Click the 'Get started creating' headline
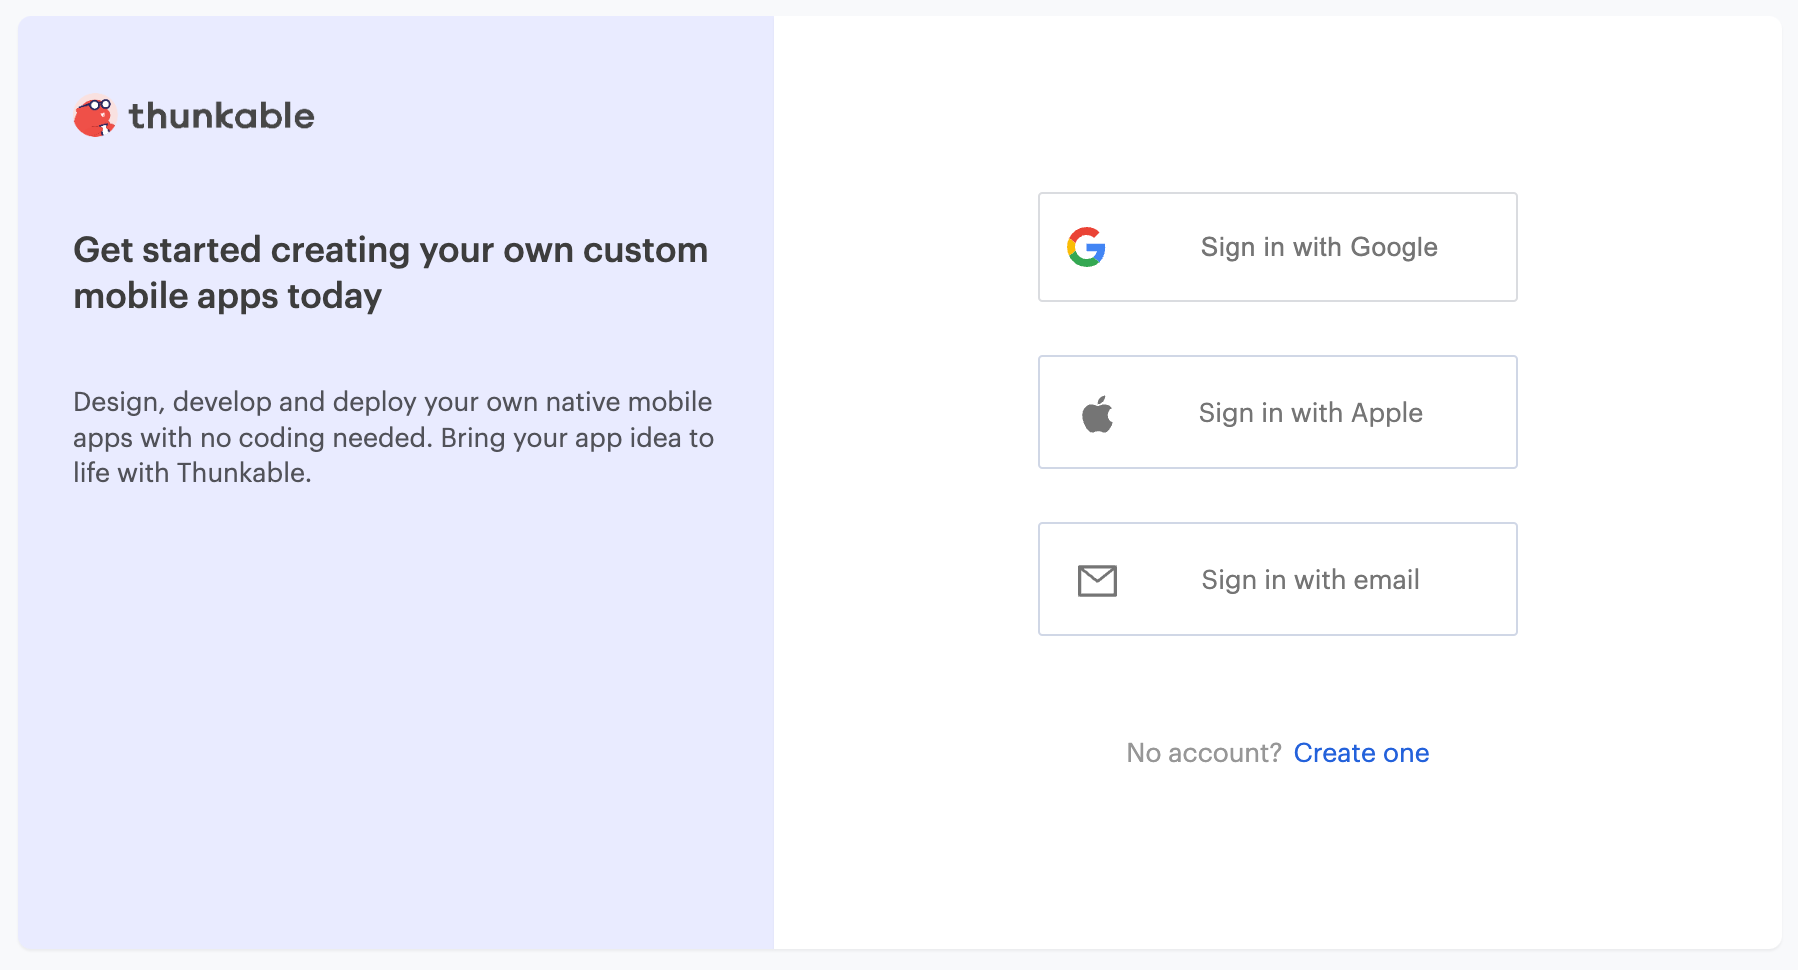The width and height of the screenshot is (1798, 970). click(x=390, y=250)
